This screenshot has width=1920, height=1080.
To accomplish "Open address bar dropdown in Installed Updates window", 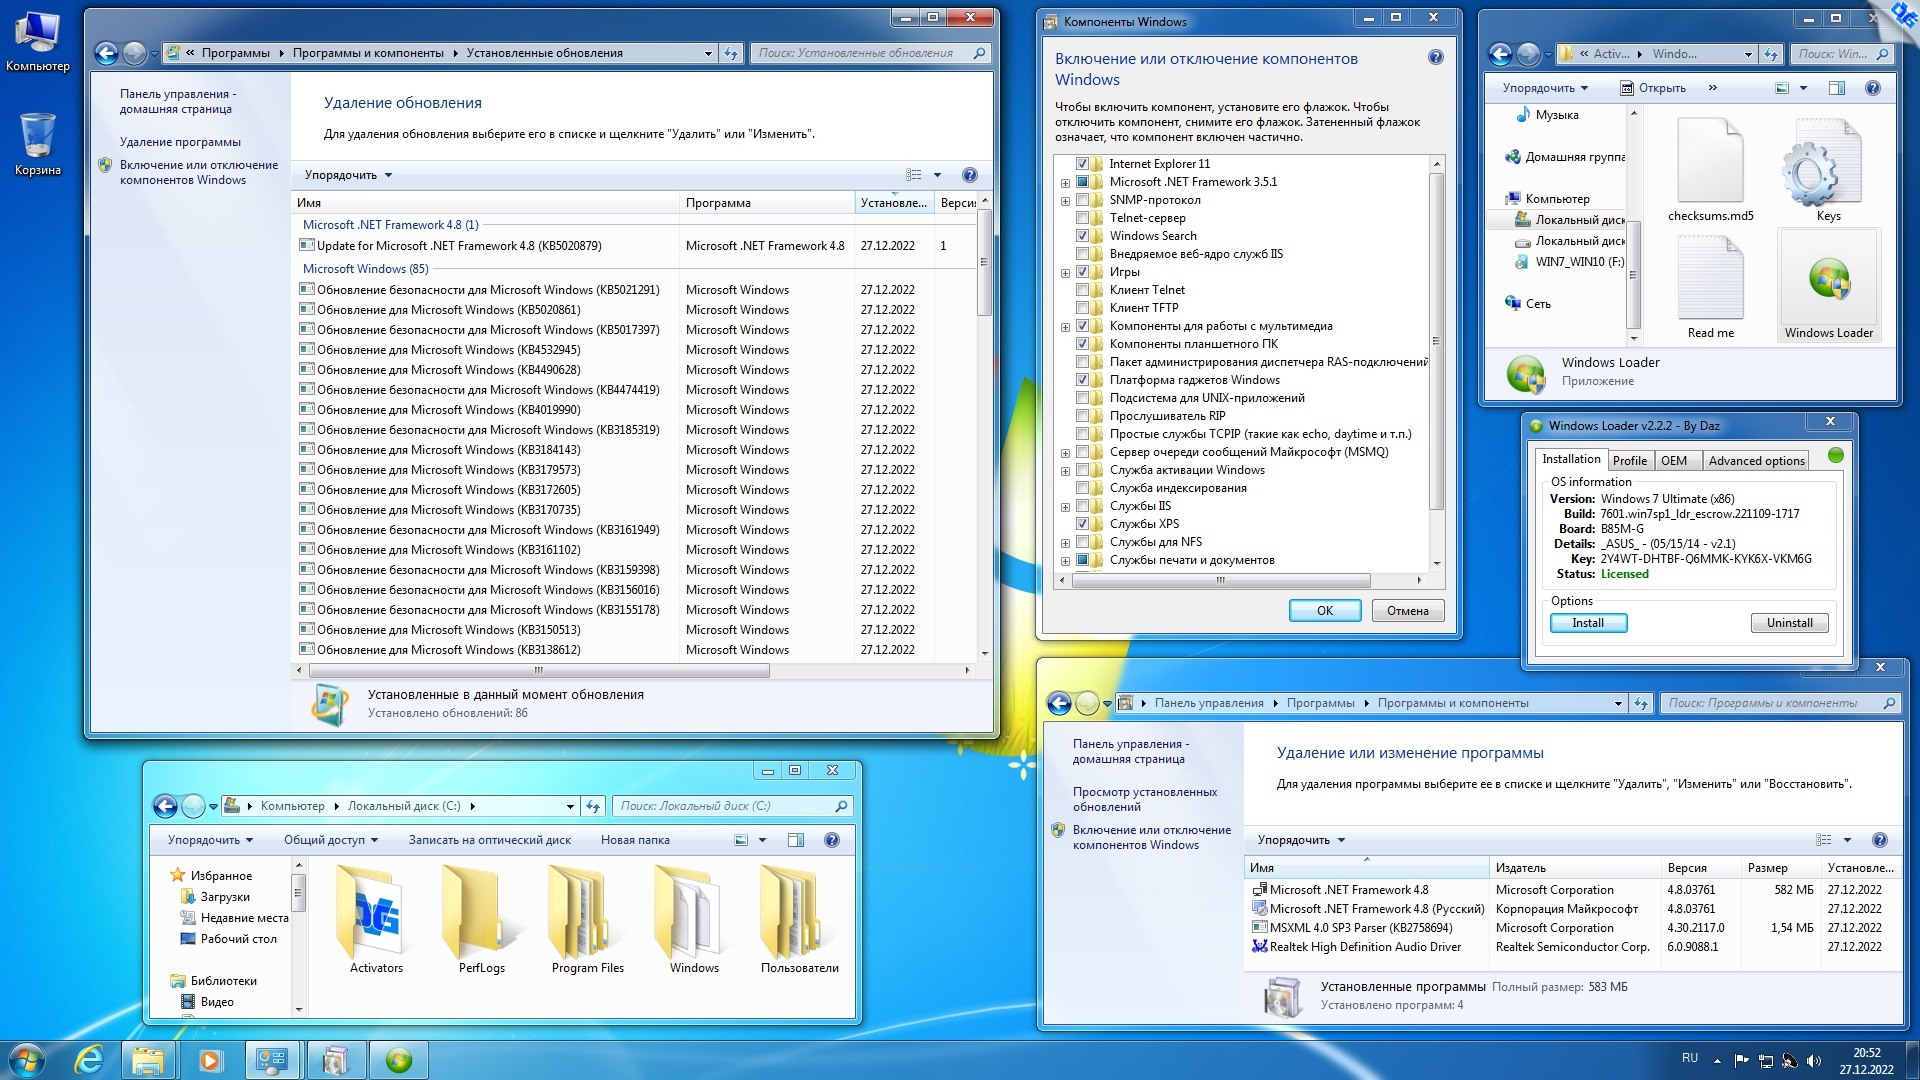I will (x=708, y=53).
